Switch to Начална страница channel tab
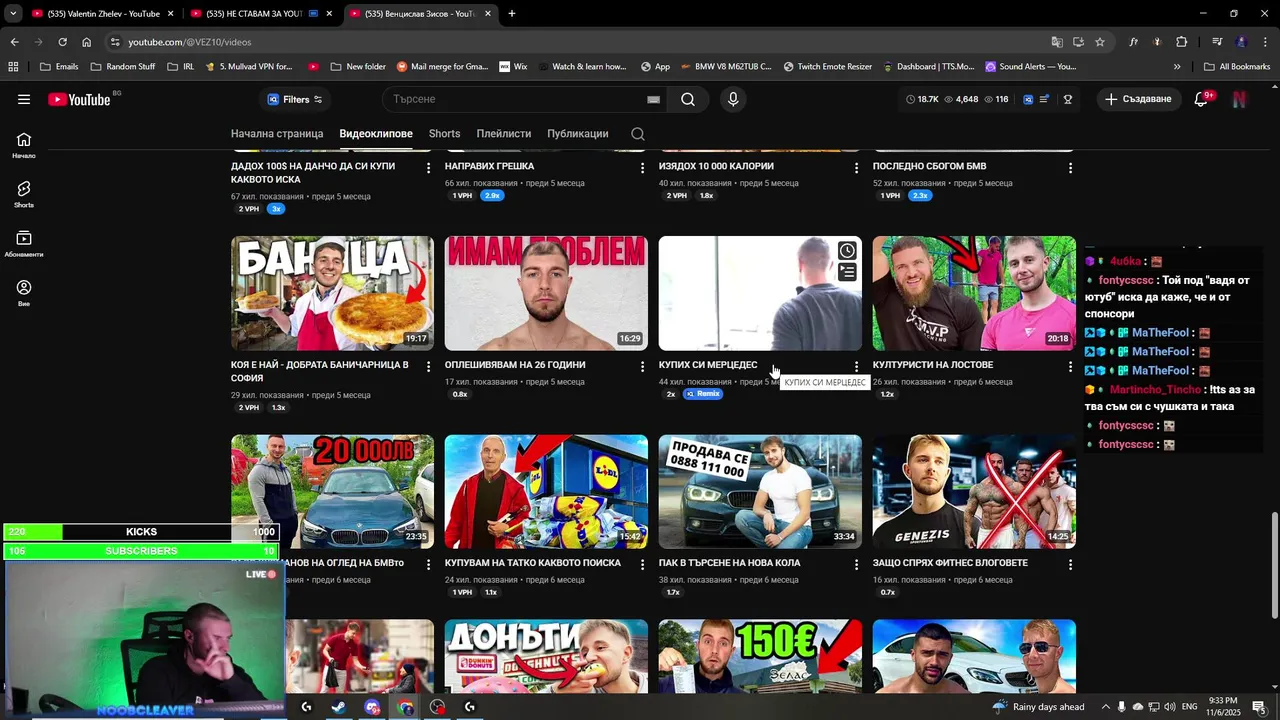The height and width of the screenshot is (720, 1280). (x=277, y=134)
